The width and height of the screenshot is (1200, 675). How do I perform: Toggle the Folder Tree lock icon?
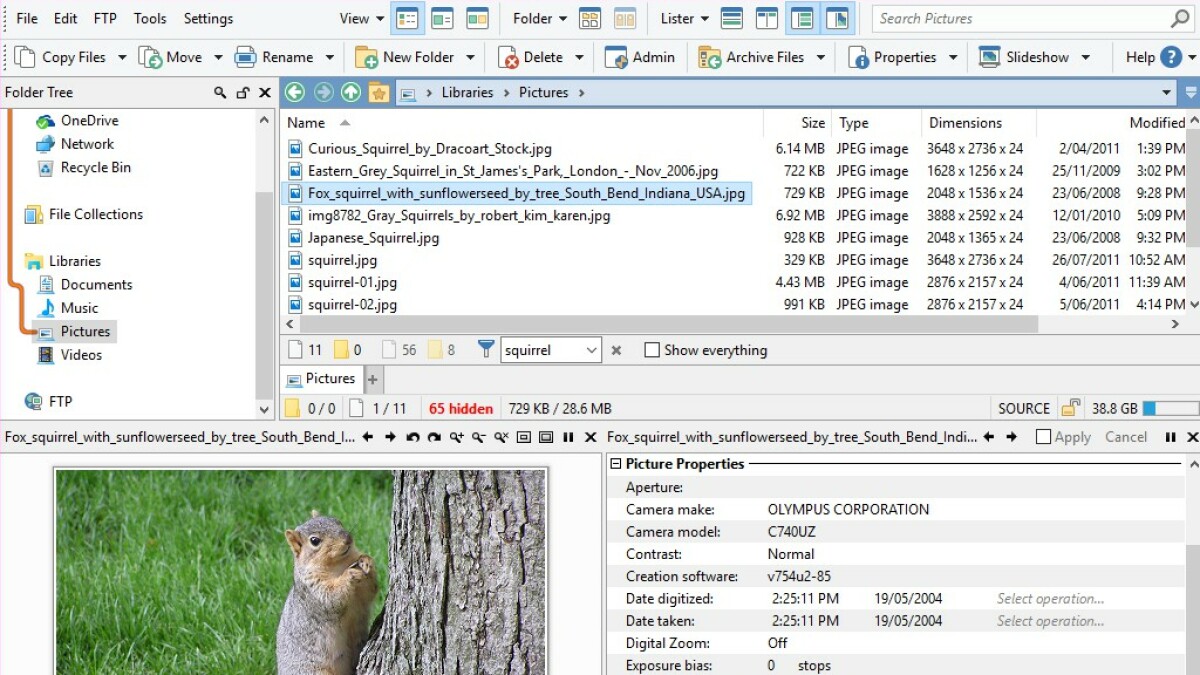[243, 93]
